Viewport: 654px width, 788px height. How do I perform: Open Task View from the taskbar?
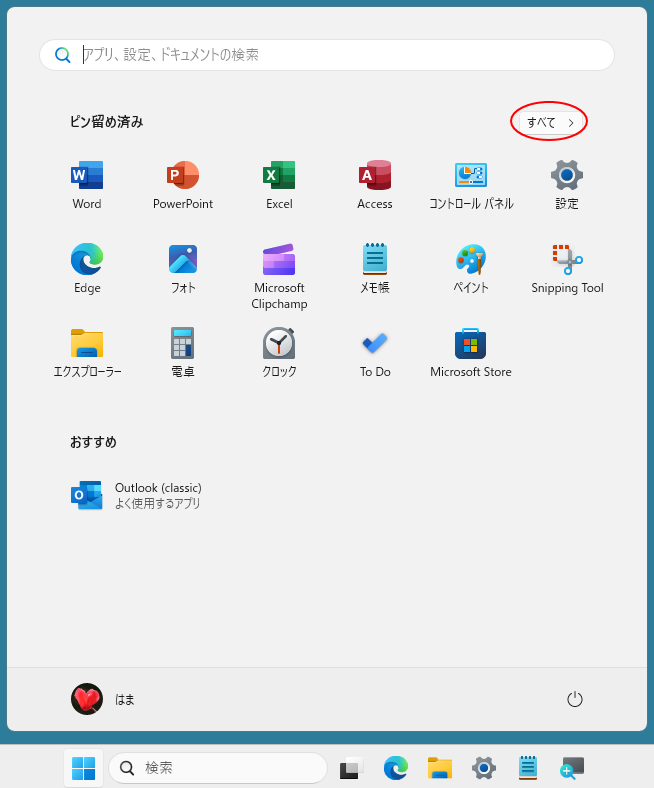[x=351, y=768]
